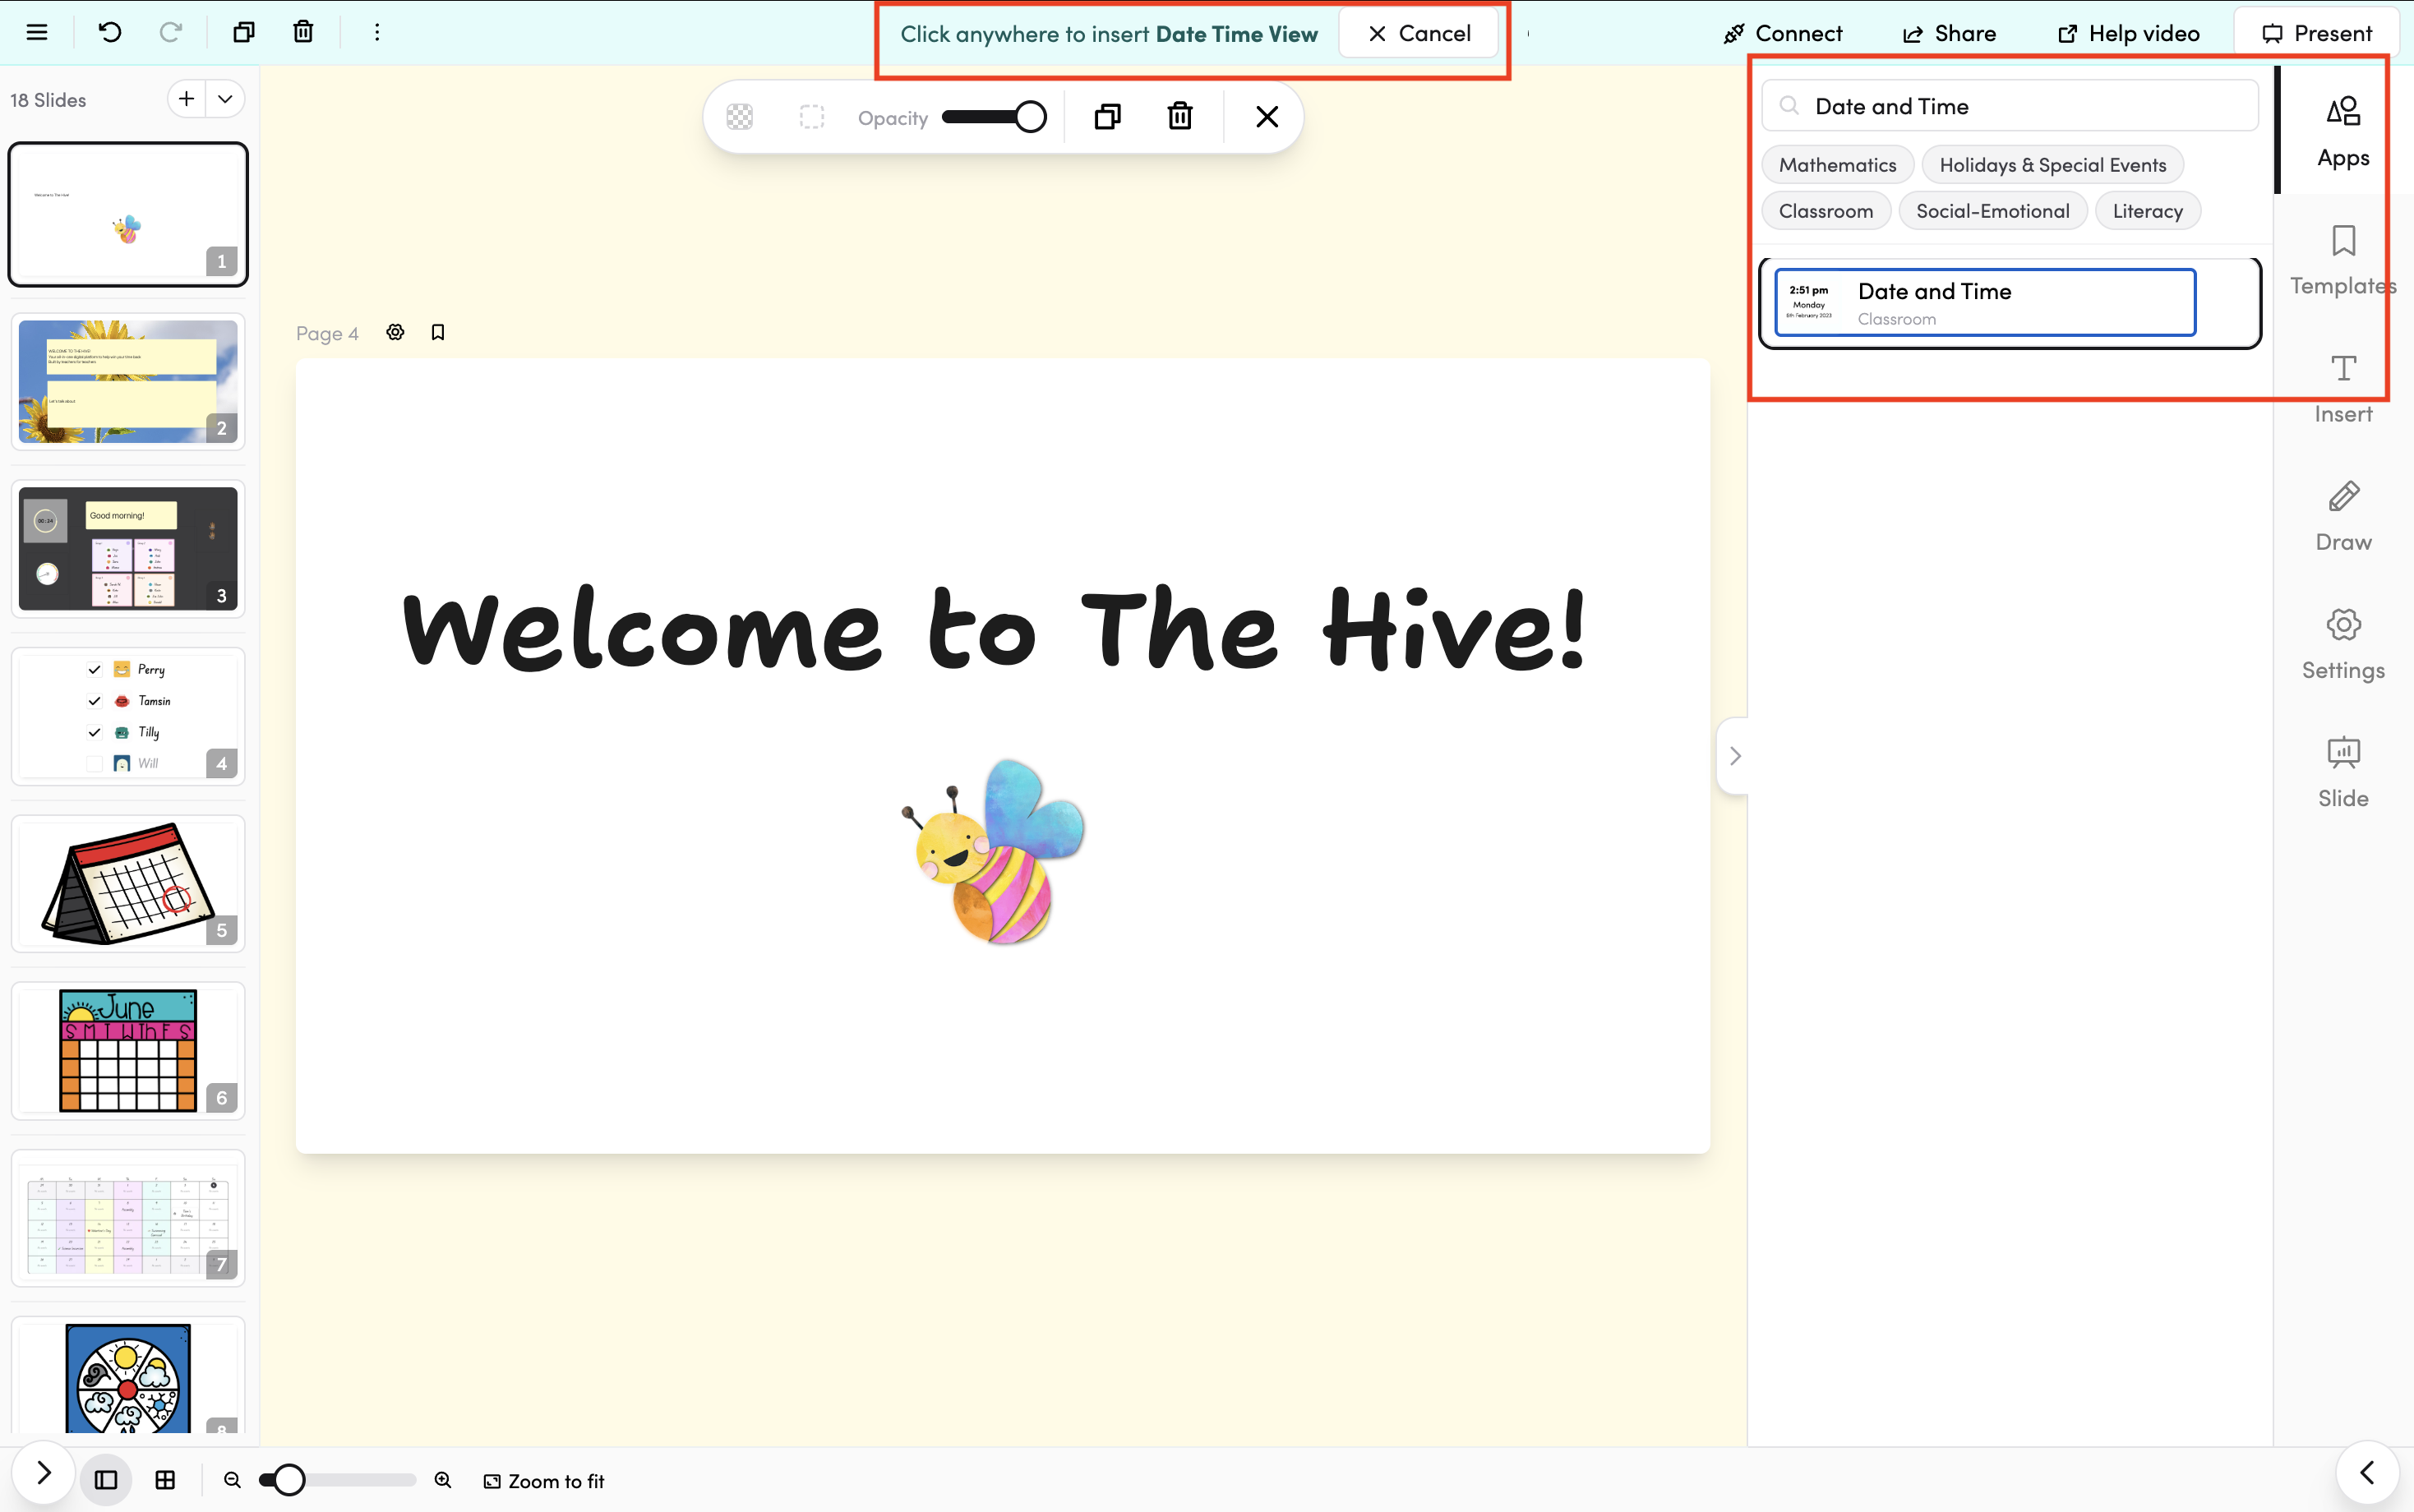Screen dimensions: 2414x1512
Task: Toggle the dashed border selection option
Action: (x=812, y=117)
